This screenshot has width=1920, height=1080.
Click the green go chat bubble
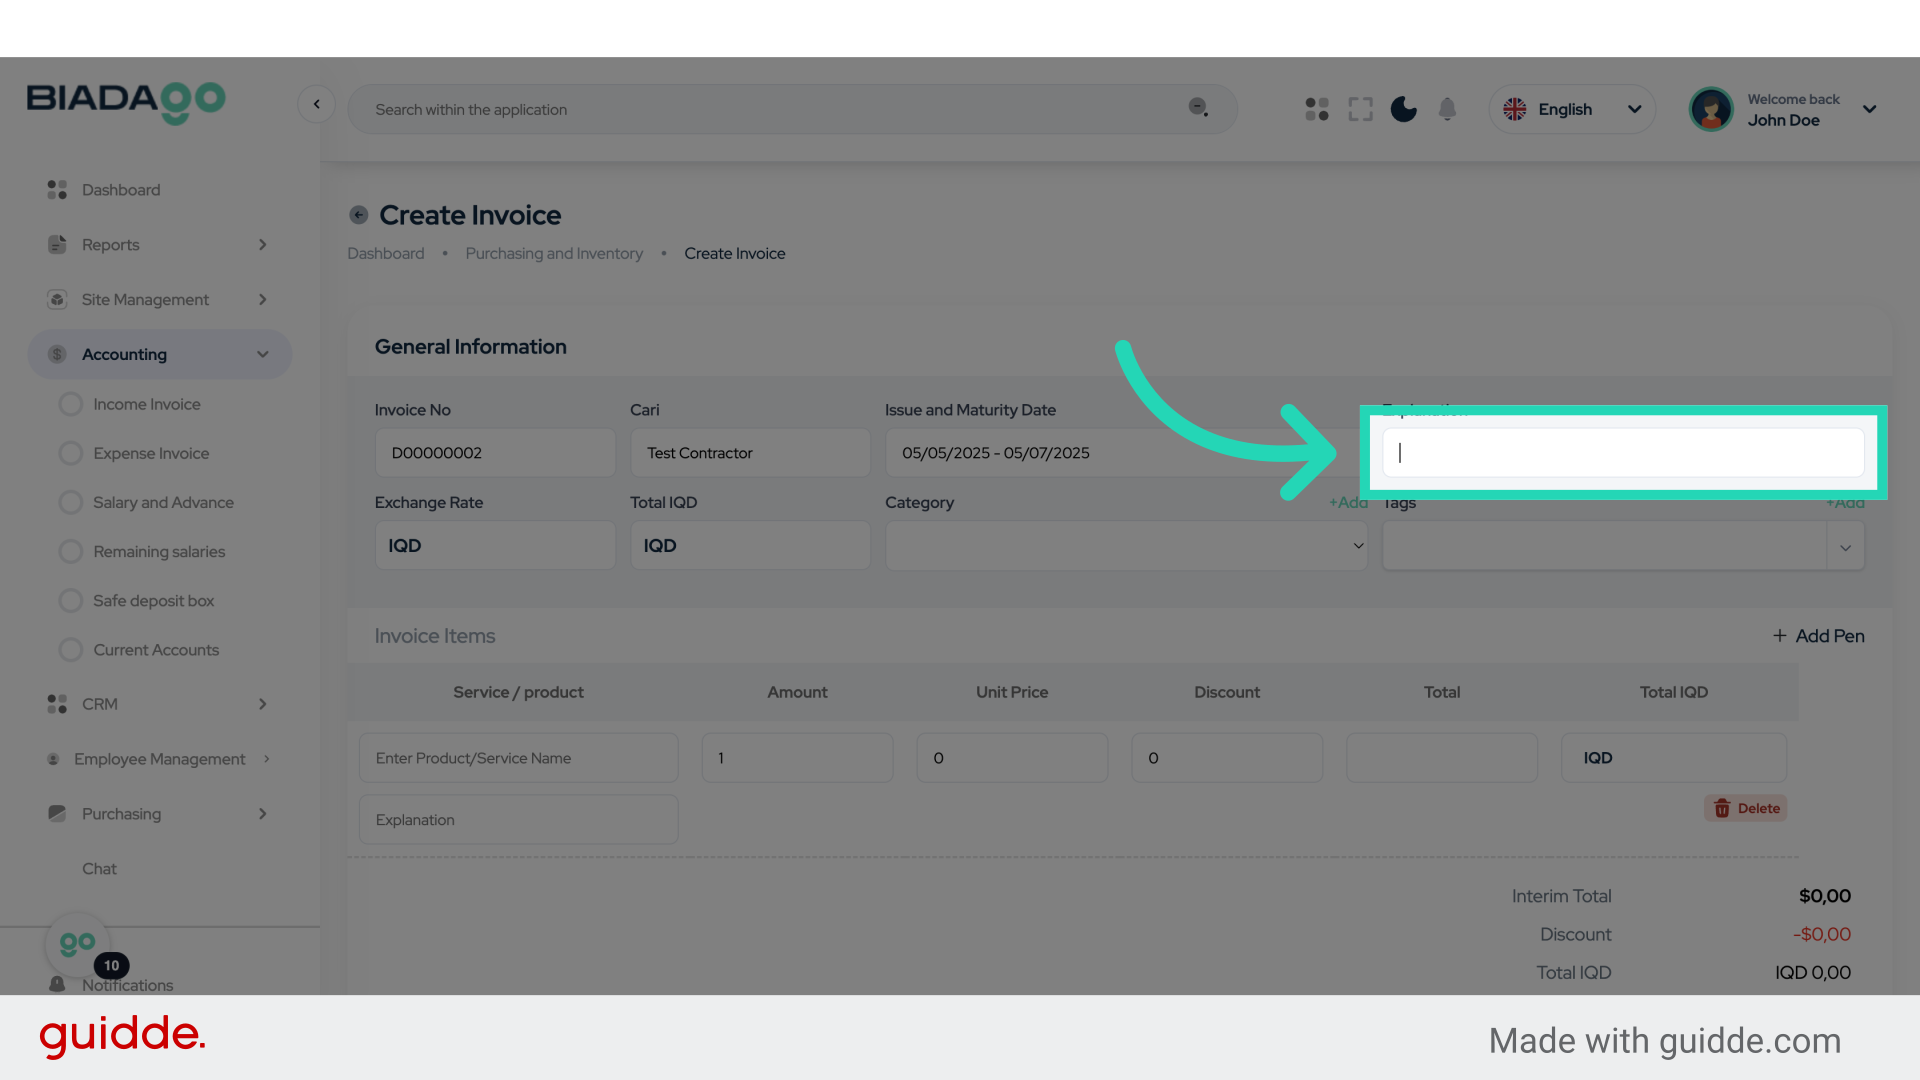pos(77,943)
